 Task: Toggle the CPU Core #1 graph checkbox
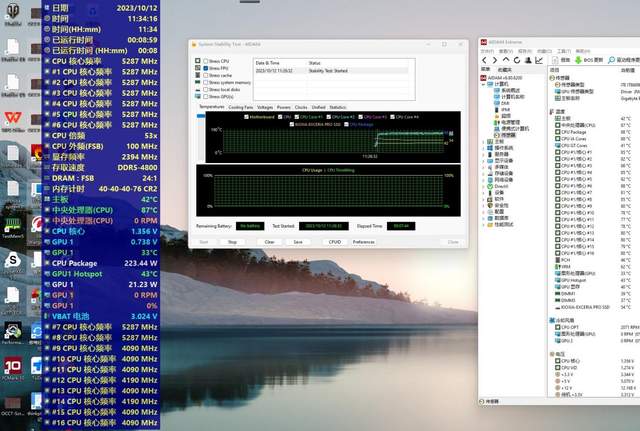tap(297, 117)
